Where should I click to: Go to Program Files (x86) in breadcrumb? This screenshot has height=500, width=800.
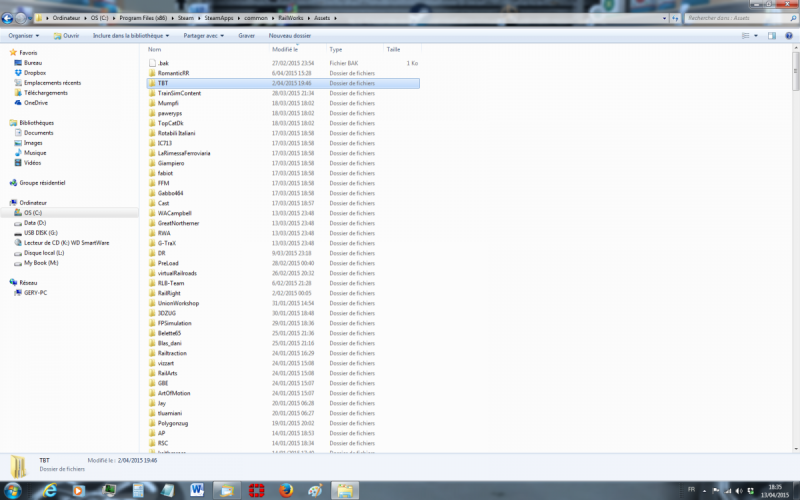tap(143, 18)
